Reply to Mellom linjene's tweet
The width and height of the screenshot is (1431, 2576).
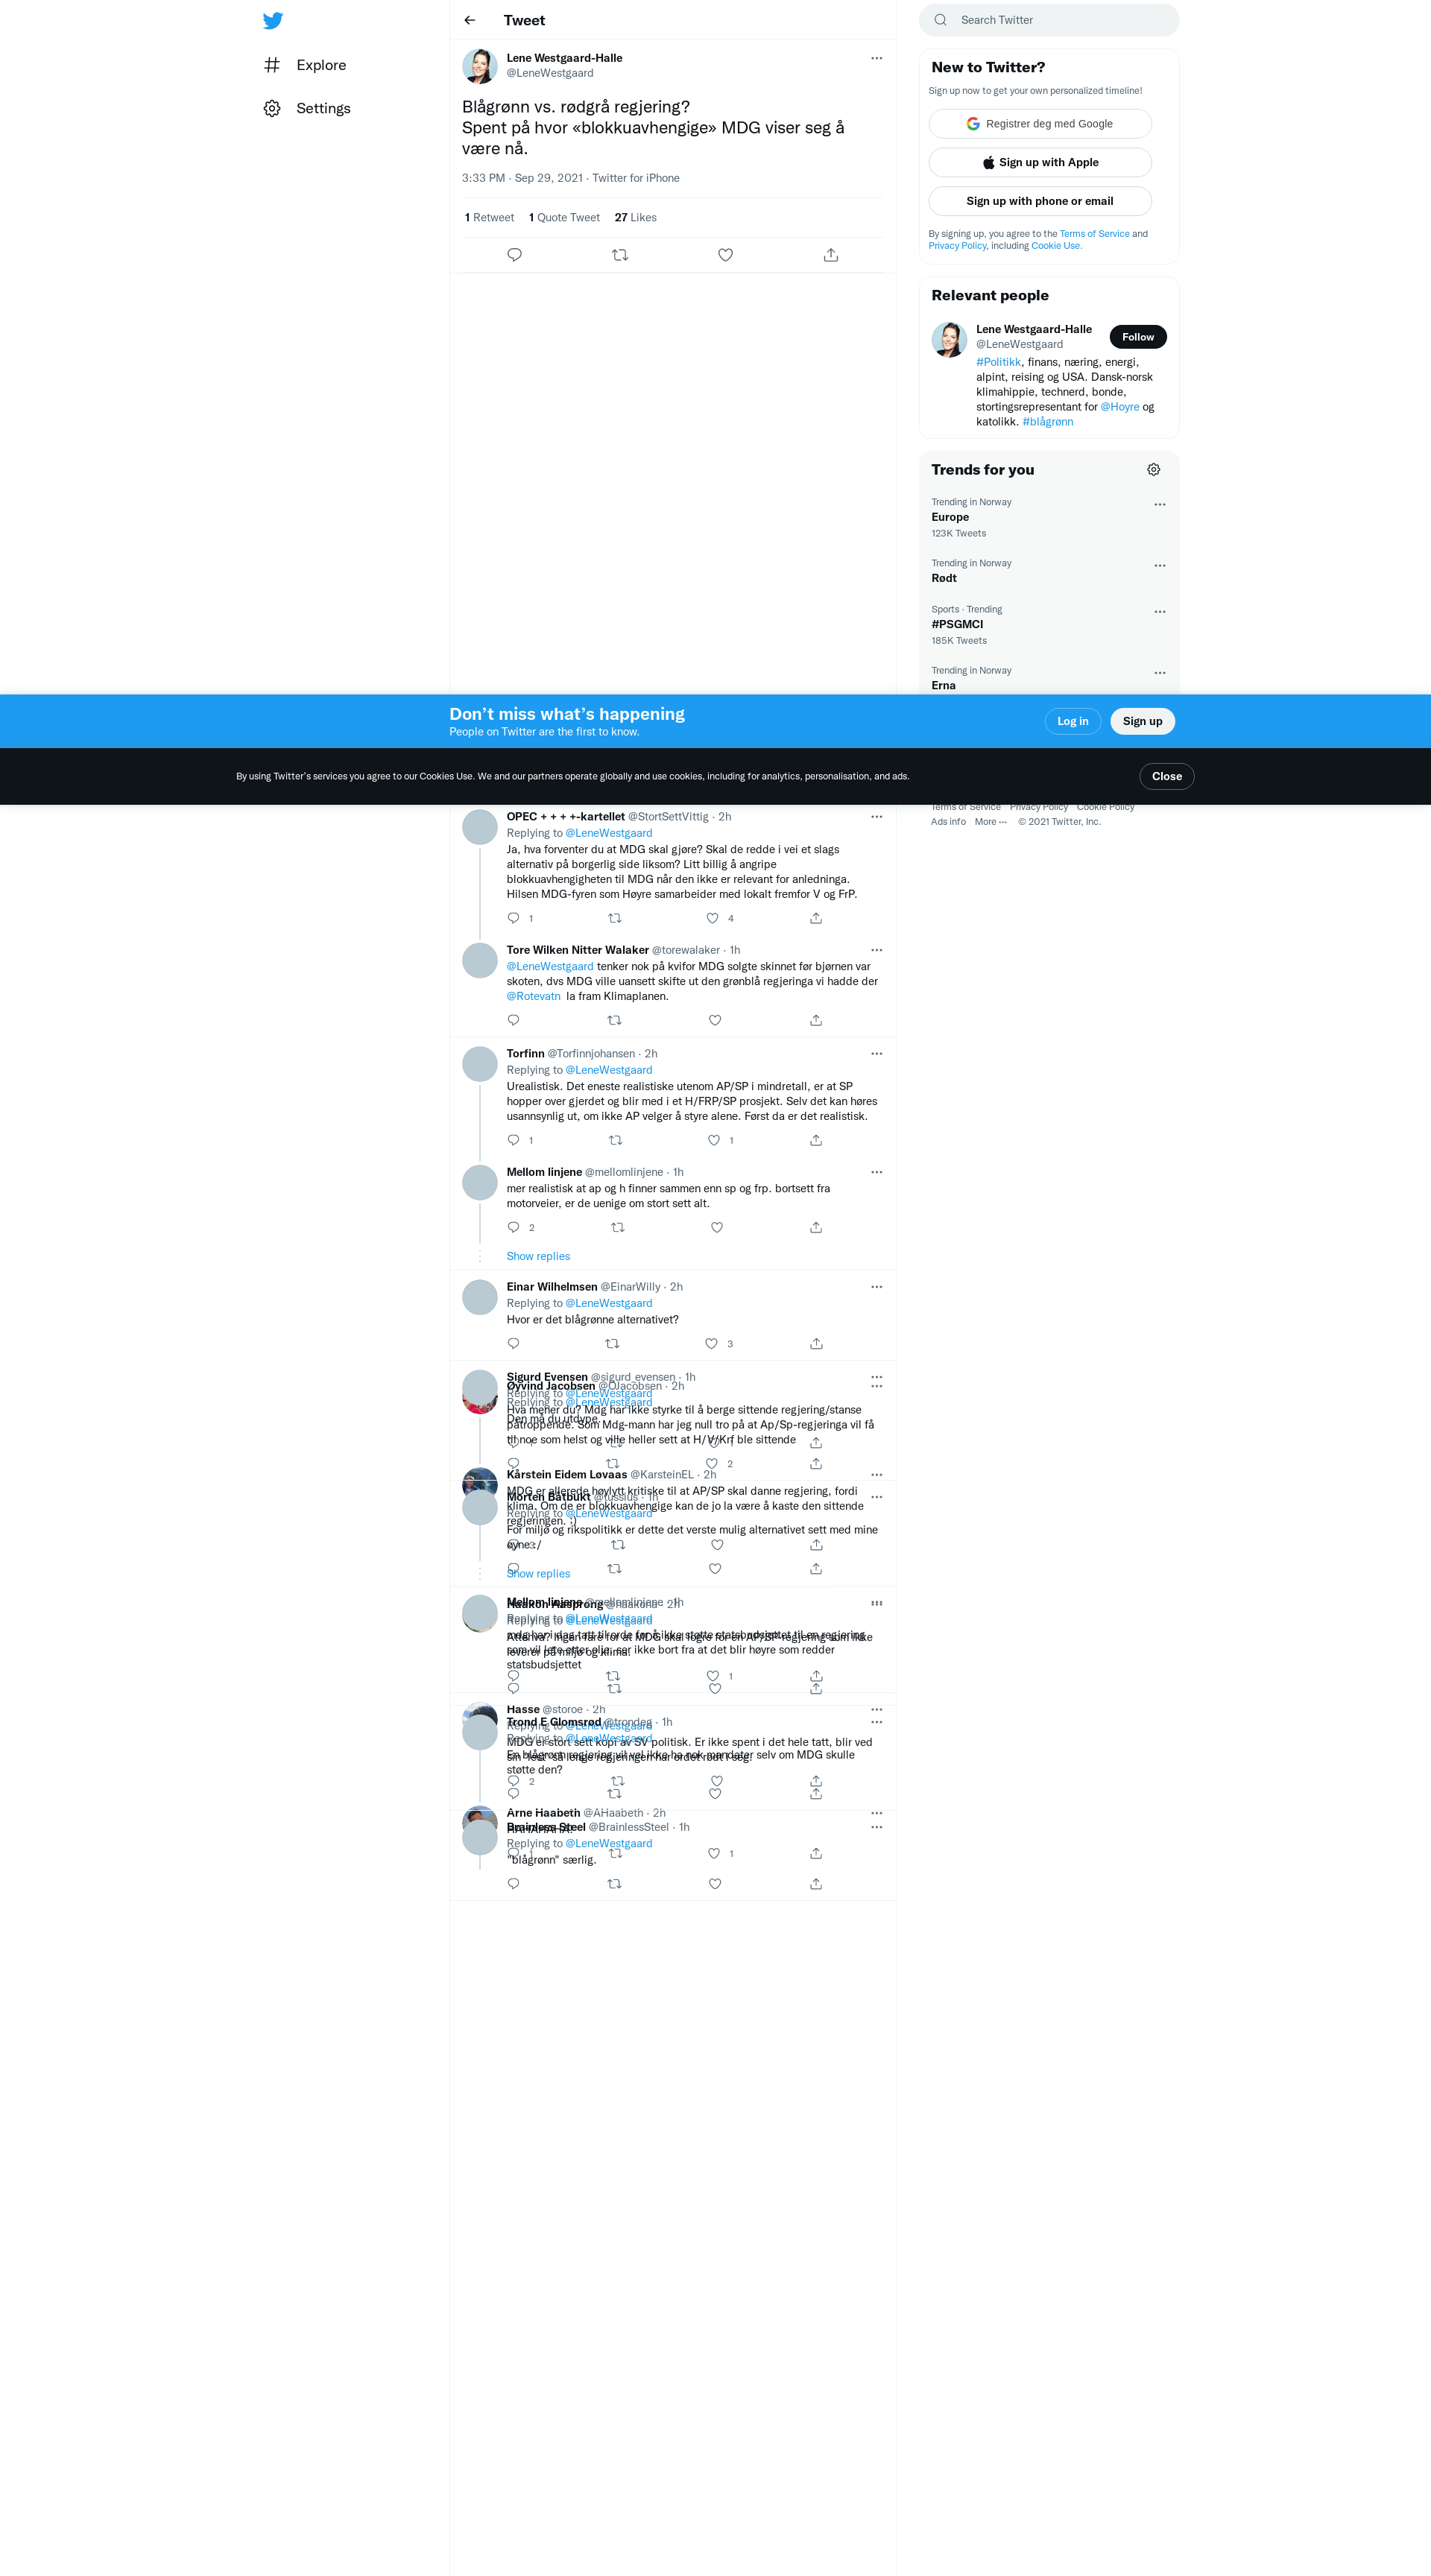coord(514,1227)
